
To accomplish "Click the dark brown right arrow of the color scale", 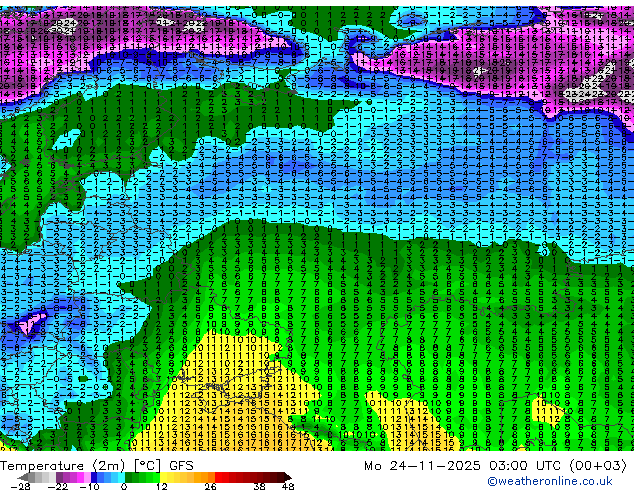I will (288, 477).
